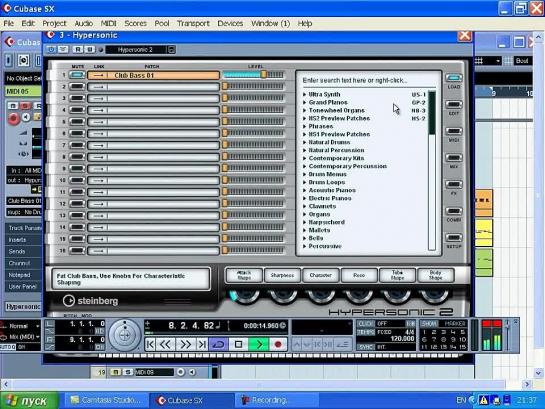Toggle the CLICK metronome in transport
Image resolution: width=545 pixels, height=409 pixels.
365,324
